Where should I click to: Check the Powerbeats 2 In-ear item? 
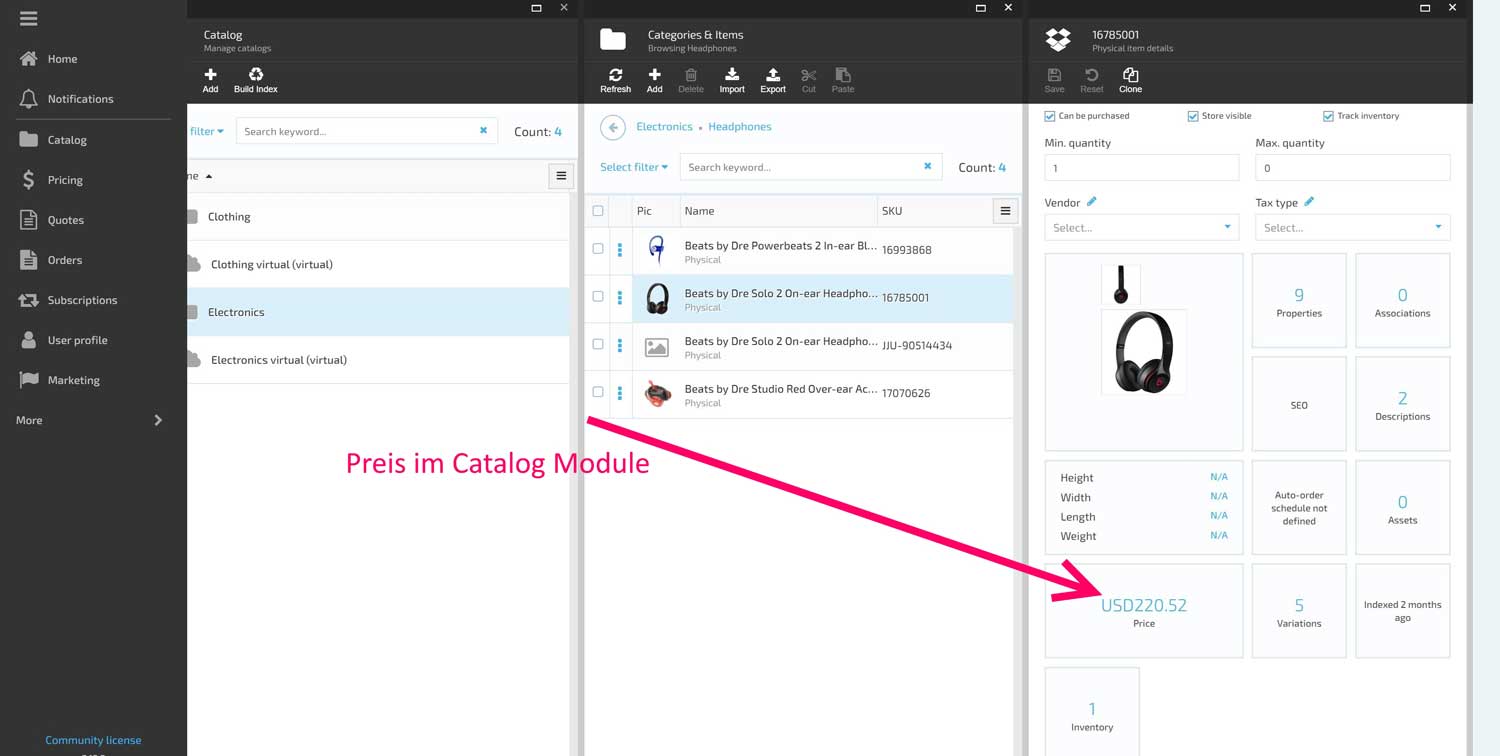click(x=598, y=249)
